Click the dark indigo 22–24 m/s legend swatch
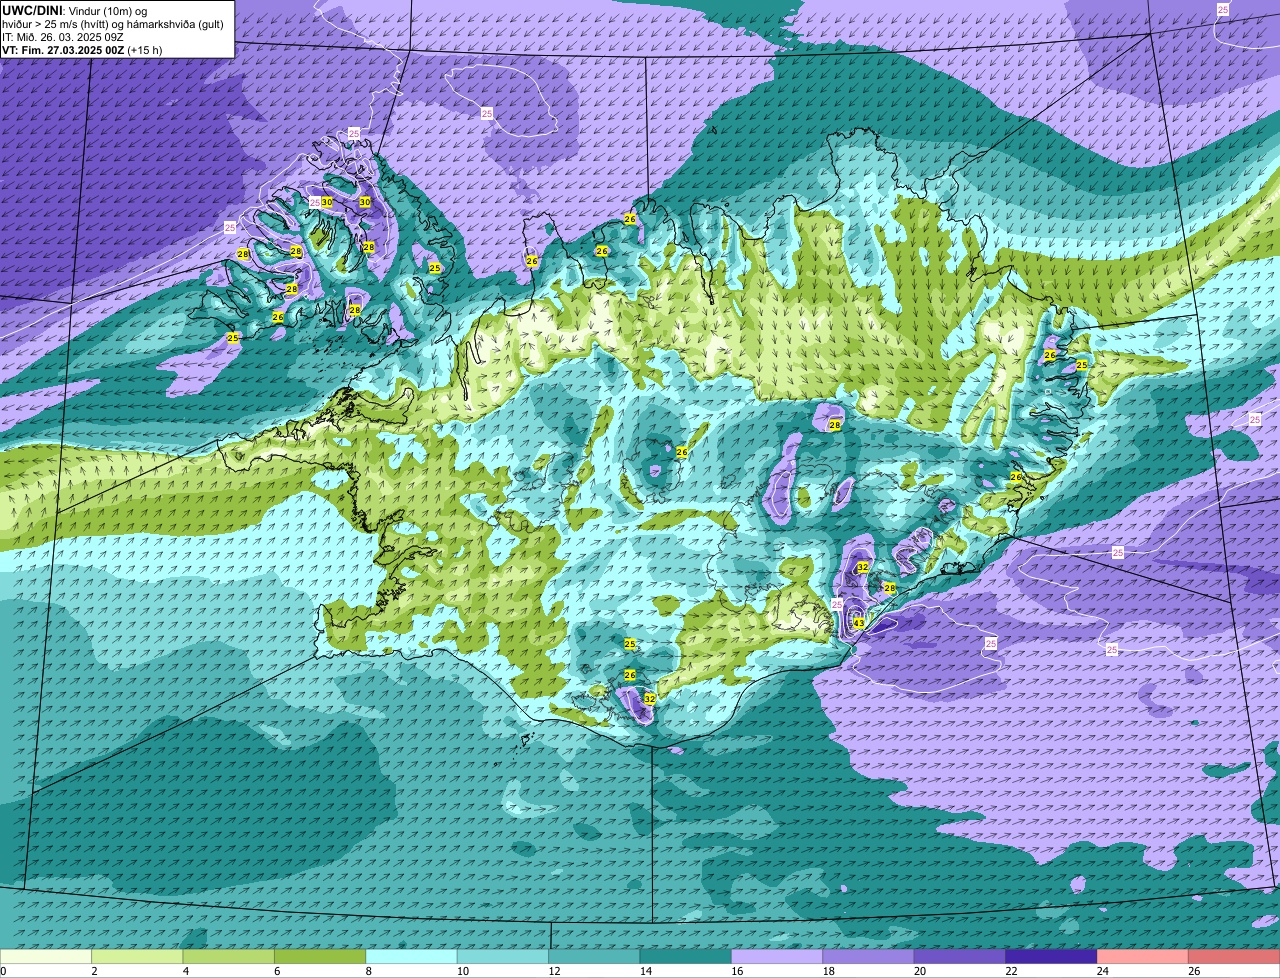This screenshot has width=1280, height=978. [1052, 956]
